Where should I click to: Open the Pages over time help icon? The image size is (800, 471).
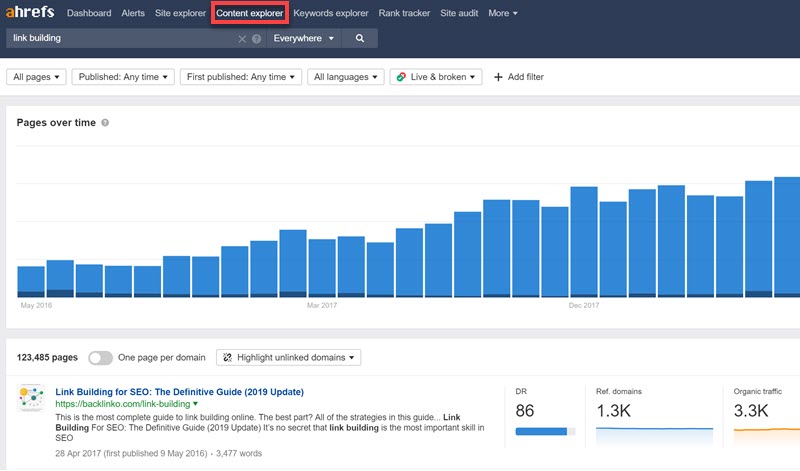click(x=105, y=122)
